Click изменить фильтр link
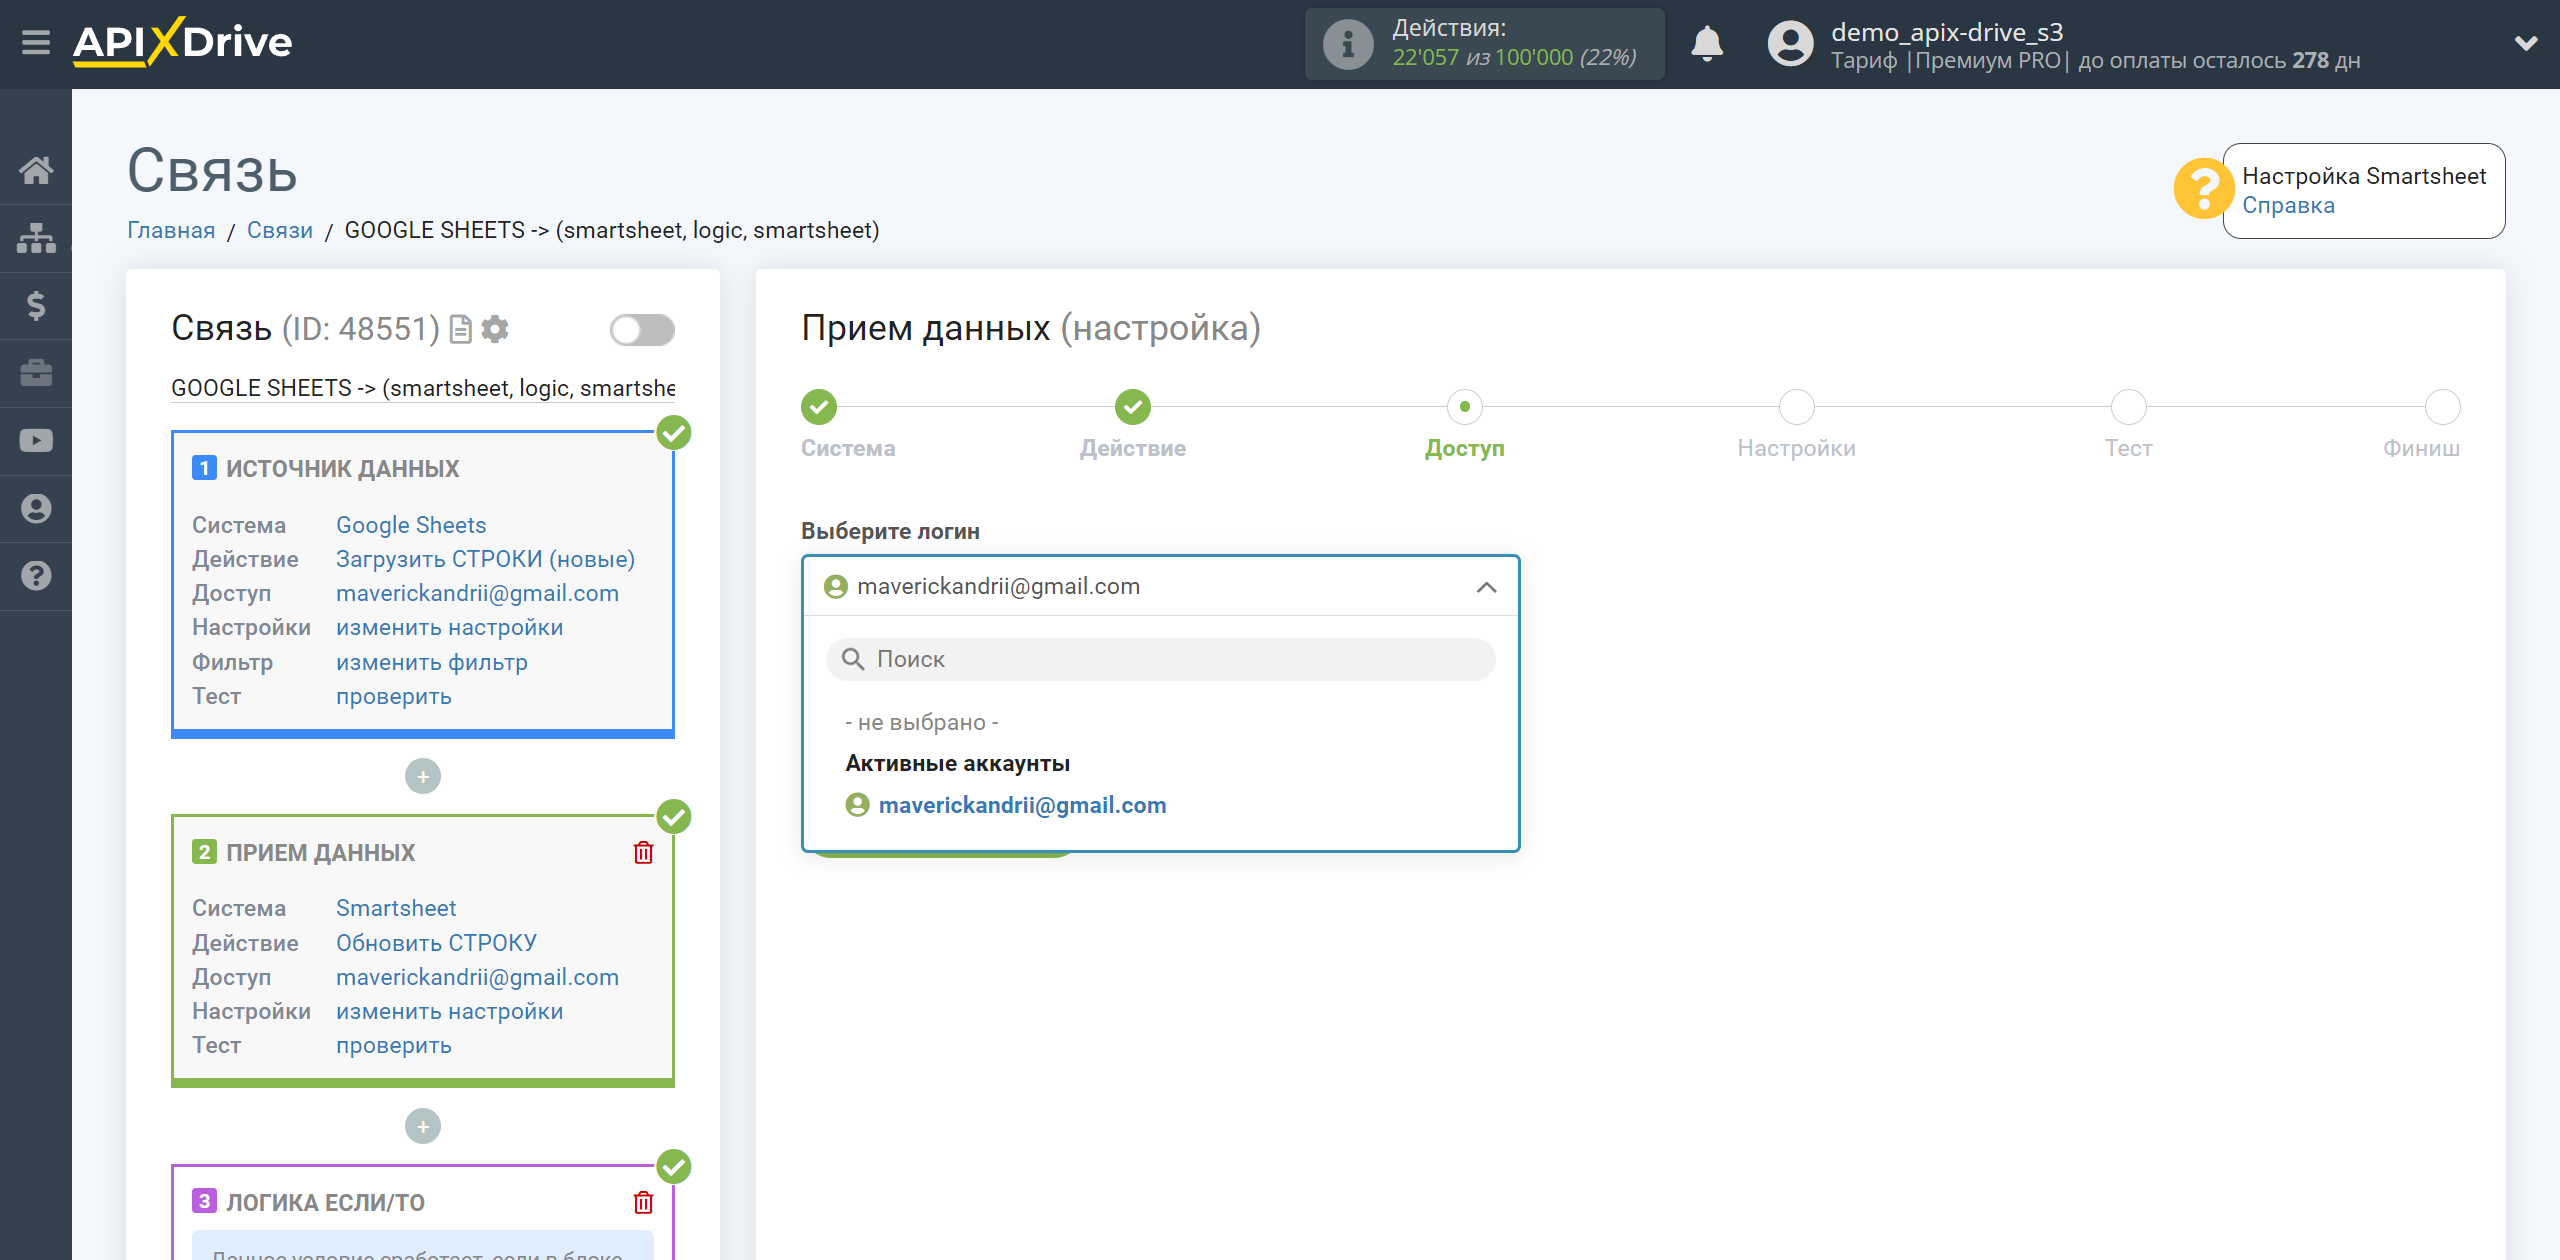The height and width of the screenshot is (1260, 2560). [x=431, y=662]
